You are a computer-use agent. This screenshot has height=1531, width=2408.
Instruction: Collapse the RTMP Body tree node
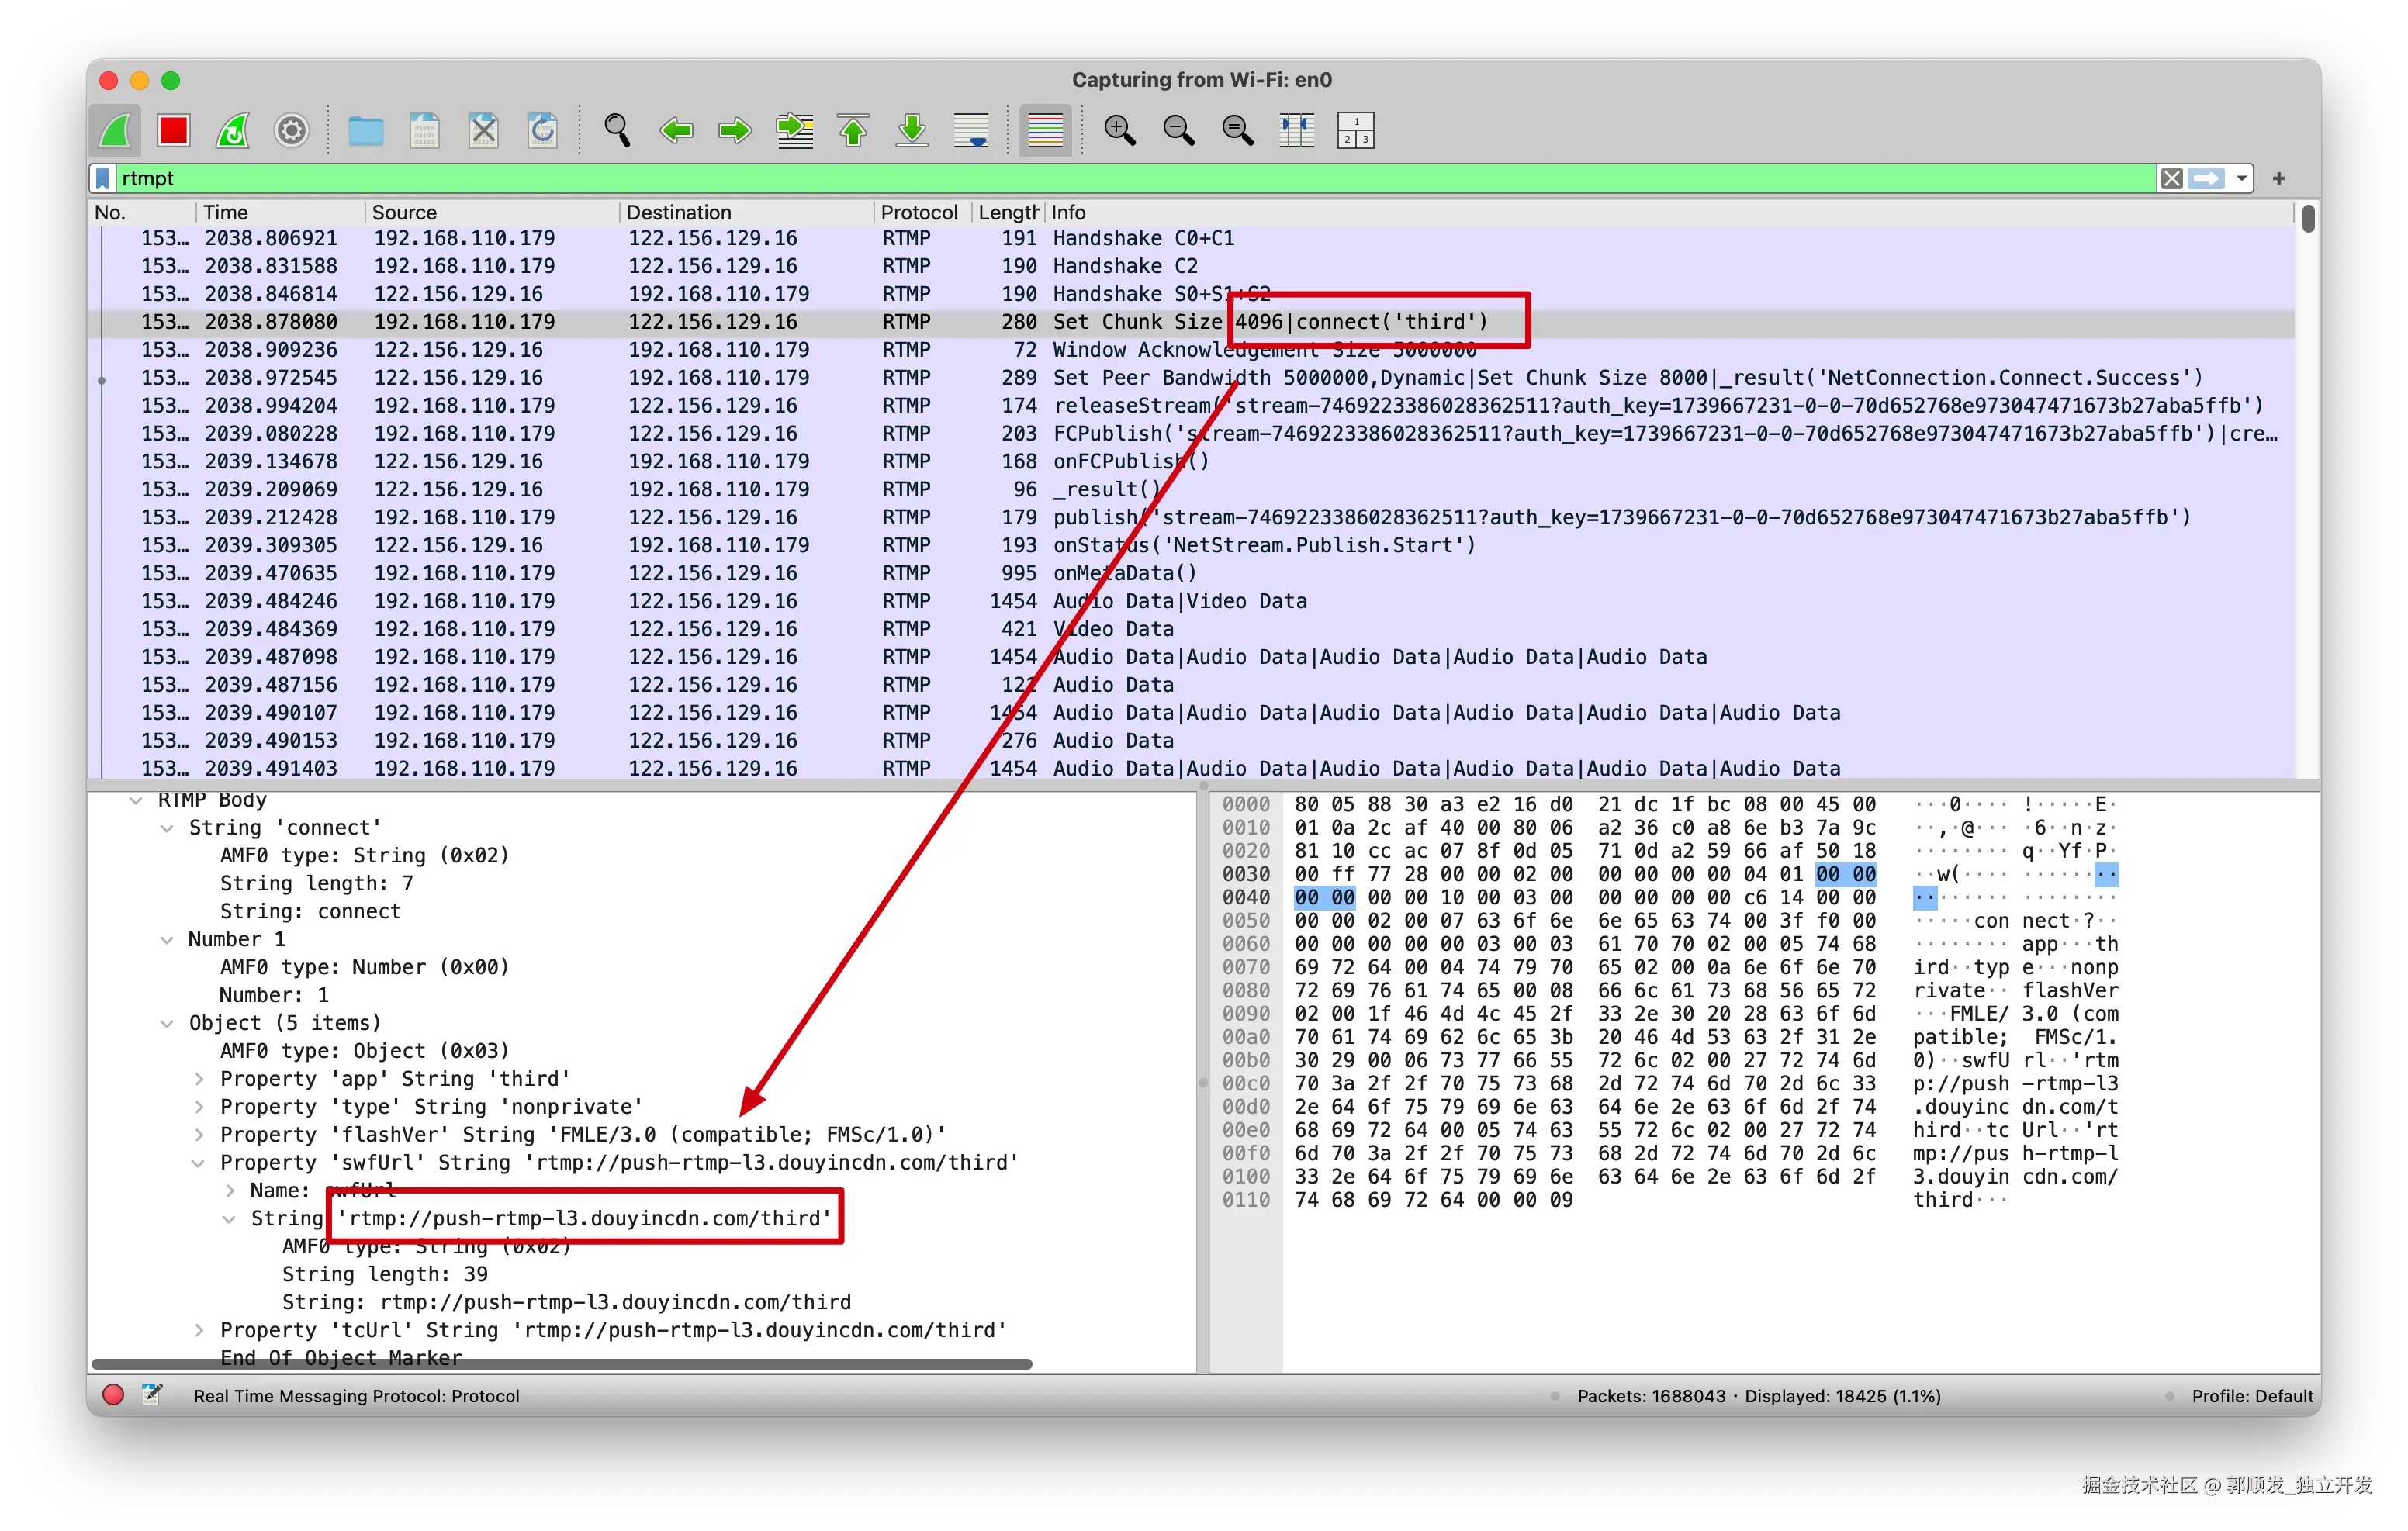coord(136,800)
